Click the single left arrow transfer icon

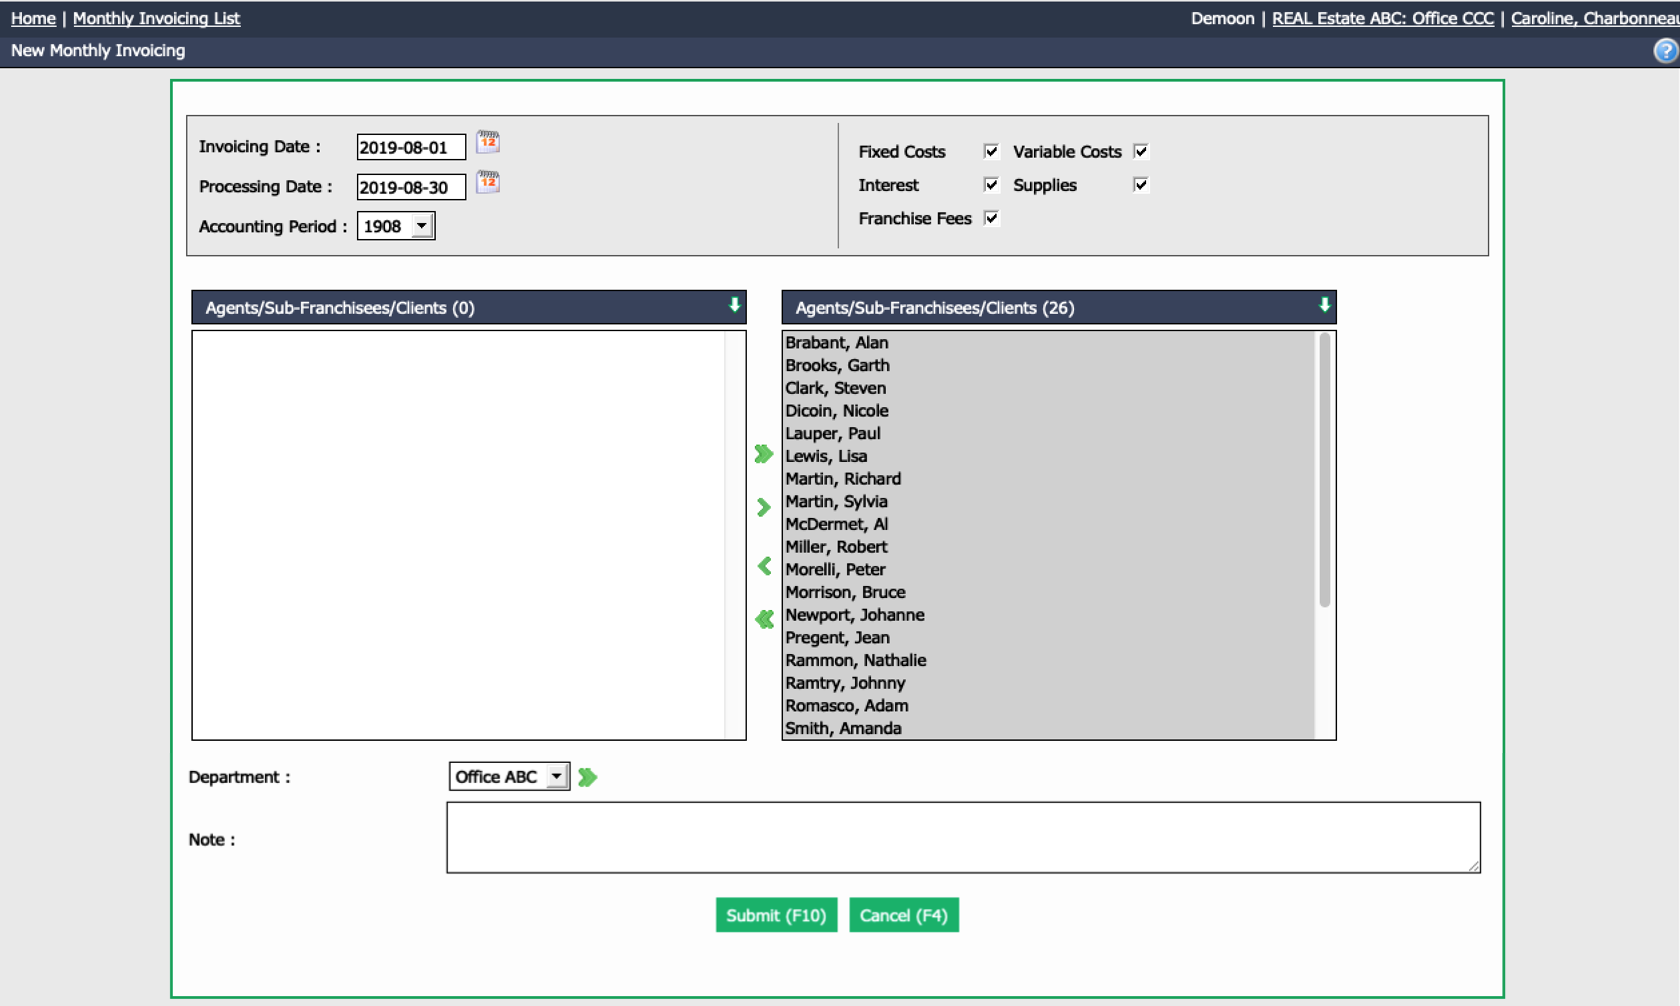(764, 566)
